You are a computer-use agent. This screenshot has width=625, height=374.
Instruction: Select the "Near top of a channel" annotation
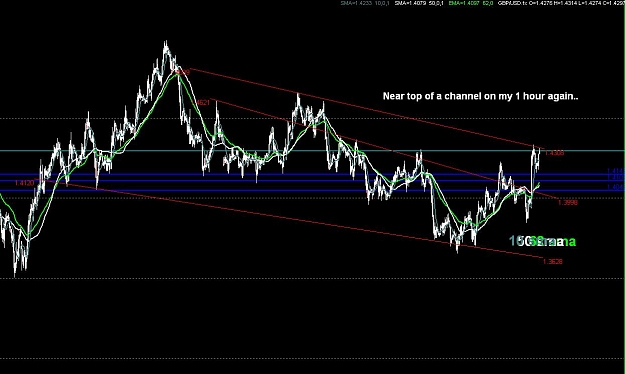[480, 96]
